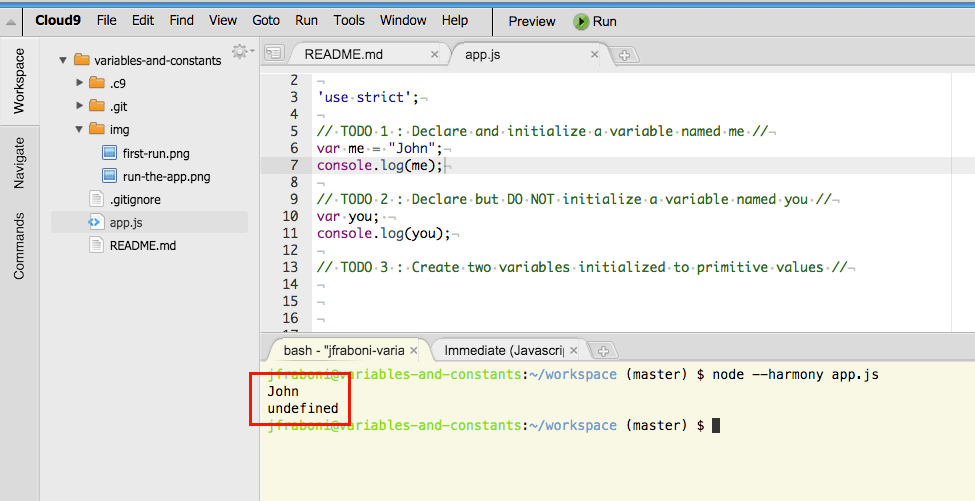Click the TODO 2 comment line
975x501 pixels.
click(x=574, y=199)
